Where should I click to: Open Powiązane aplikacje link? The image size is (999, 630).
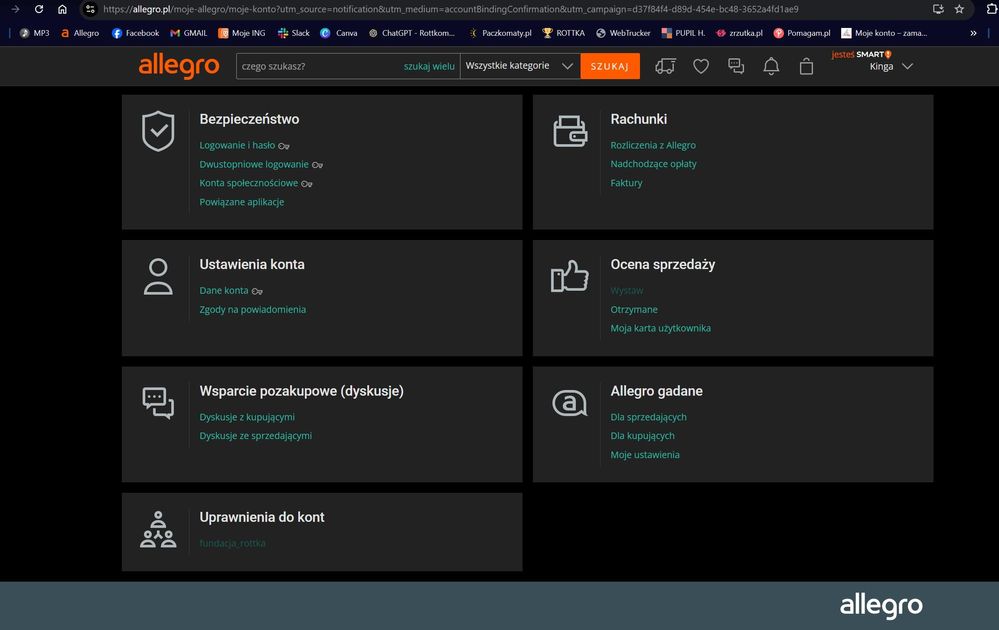coord(241,202)
